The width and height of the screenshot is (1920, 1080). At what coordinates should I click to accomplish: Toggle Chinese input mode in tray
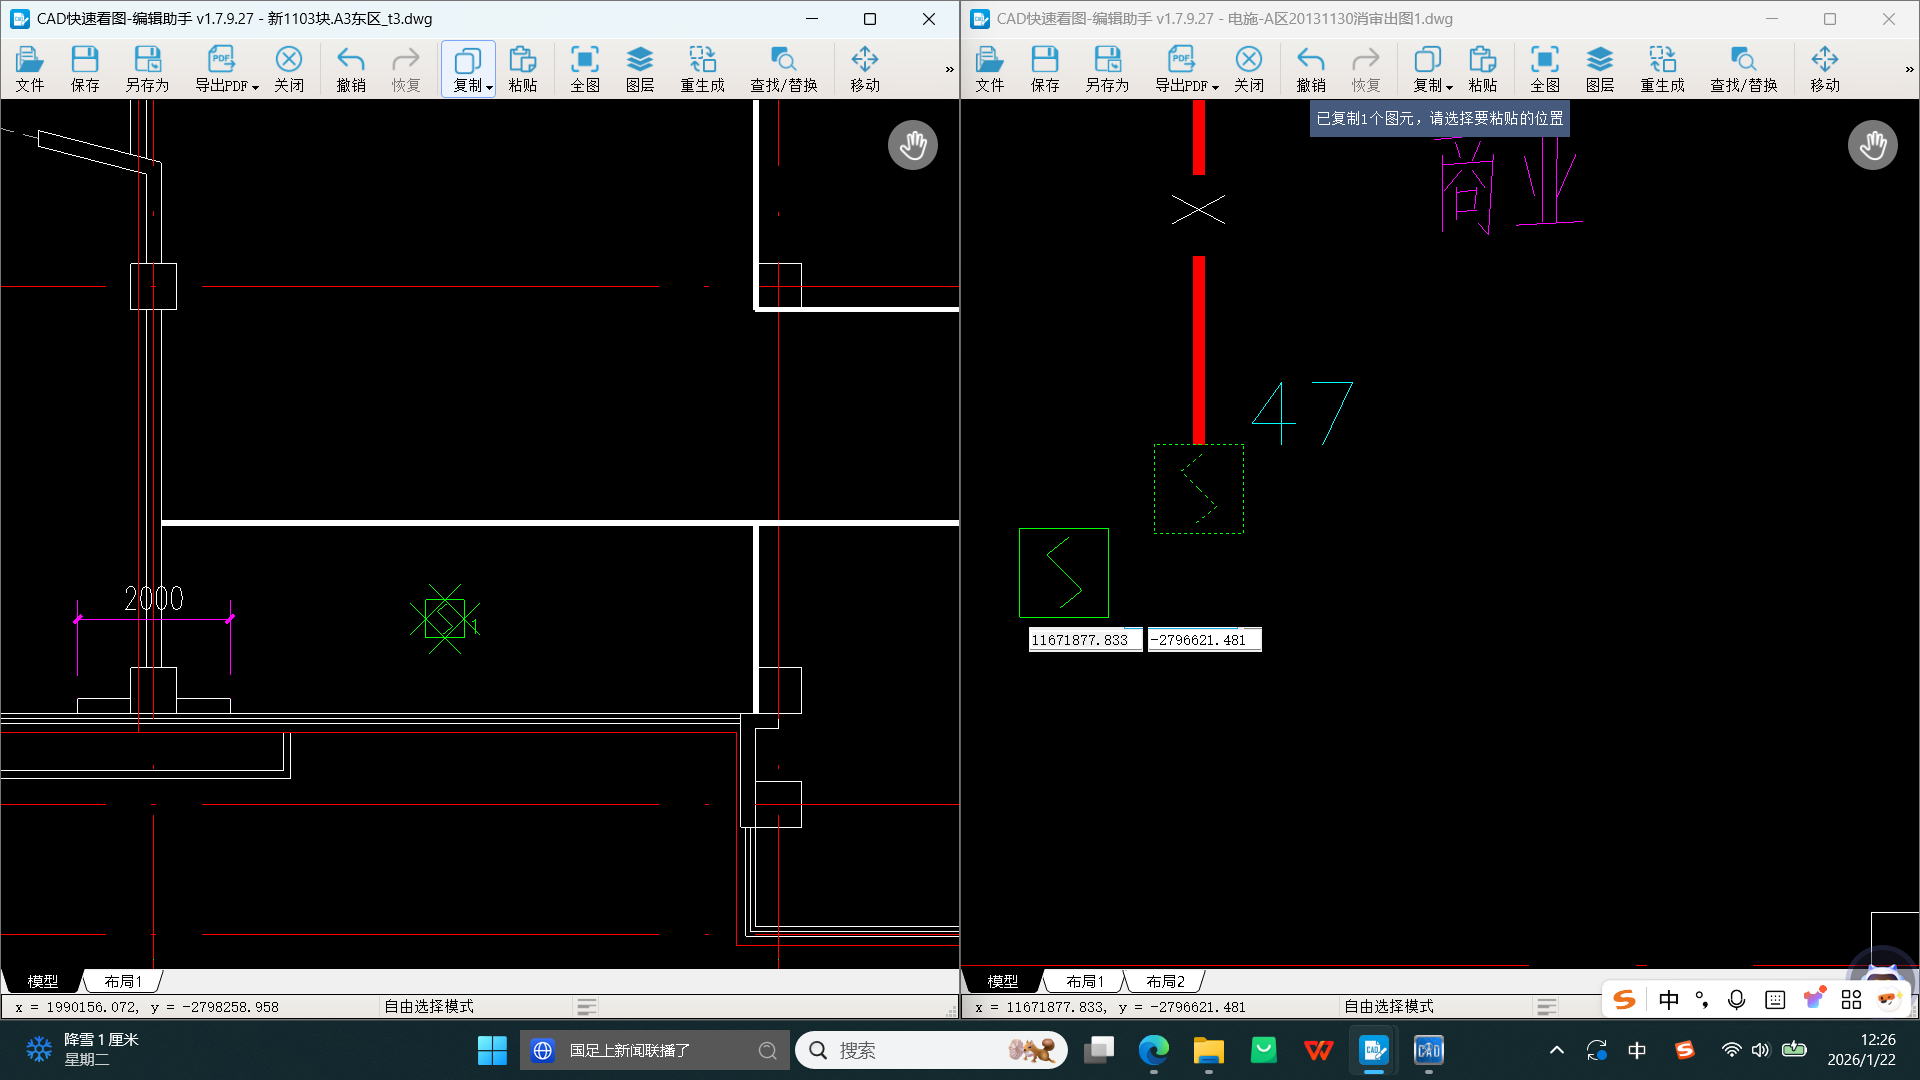pos(1637,1050)
